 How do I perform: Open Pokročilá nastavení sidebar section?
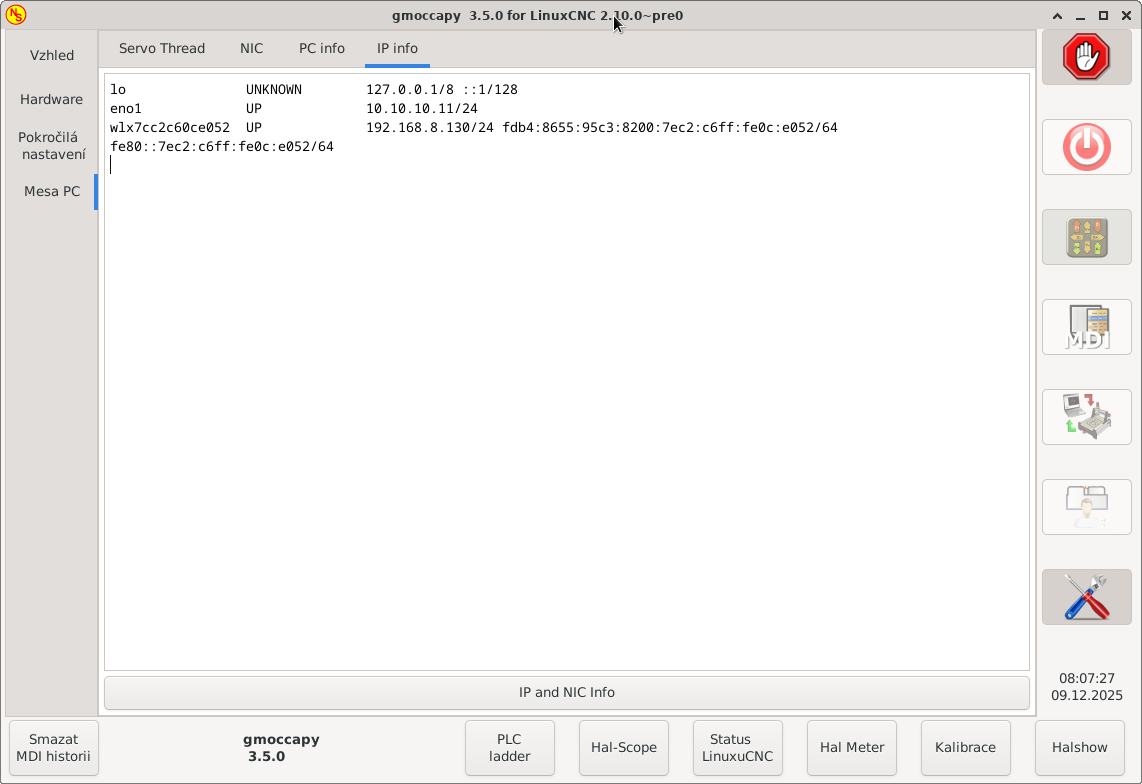(52, 145)
